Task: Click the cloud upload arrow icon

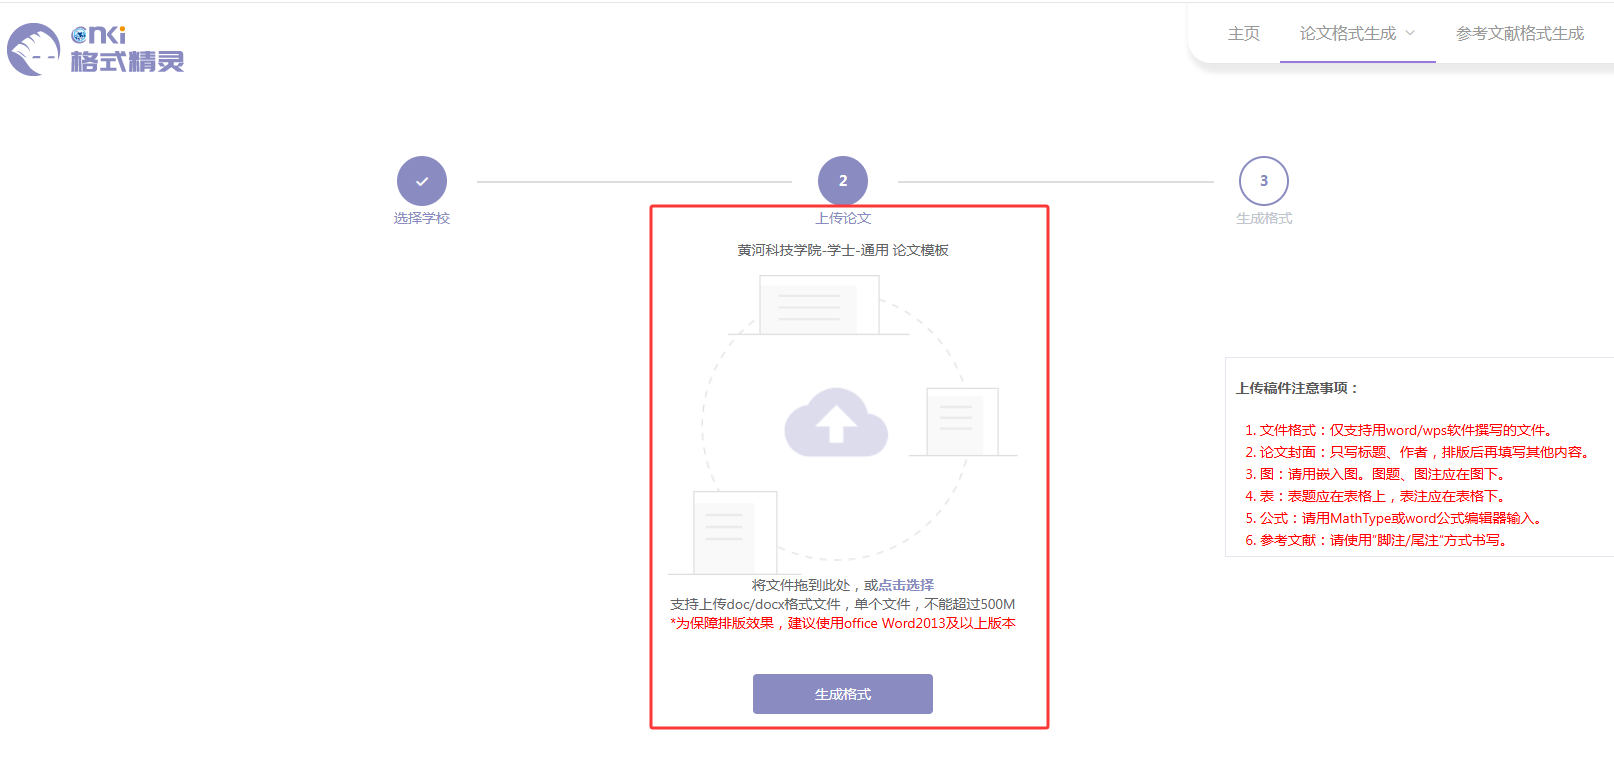Action: [x=836, y=423]
